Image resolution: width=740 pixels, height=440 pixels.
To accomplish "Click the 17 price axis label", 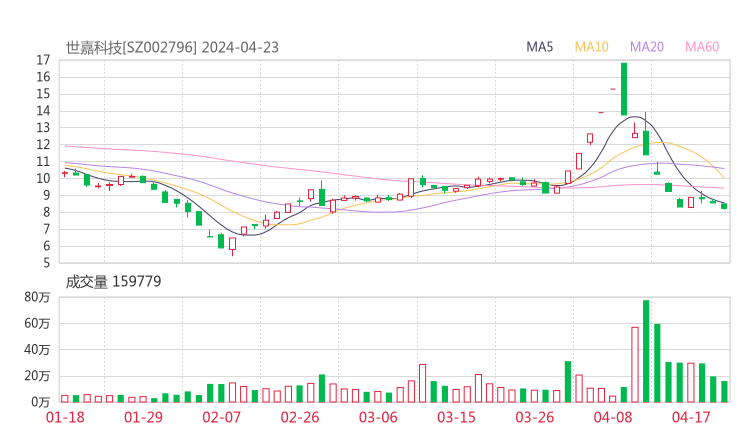I will 43,60.
